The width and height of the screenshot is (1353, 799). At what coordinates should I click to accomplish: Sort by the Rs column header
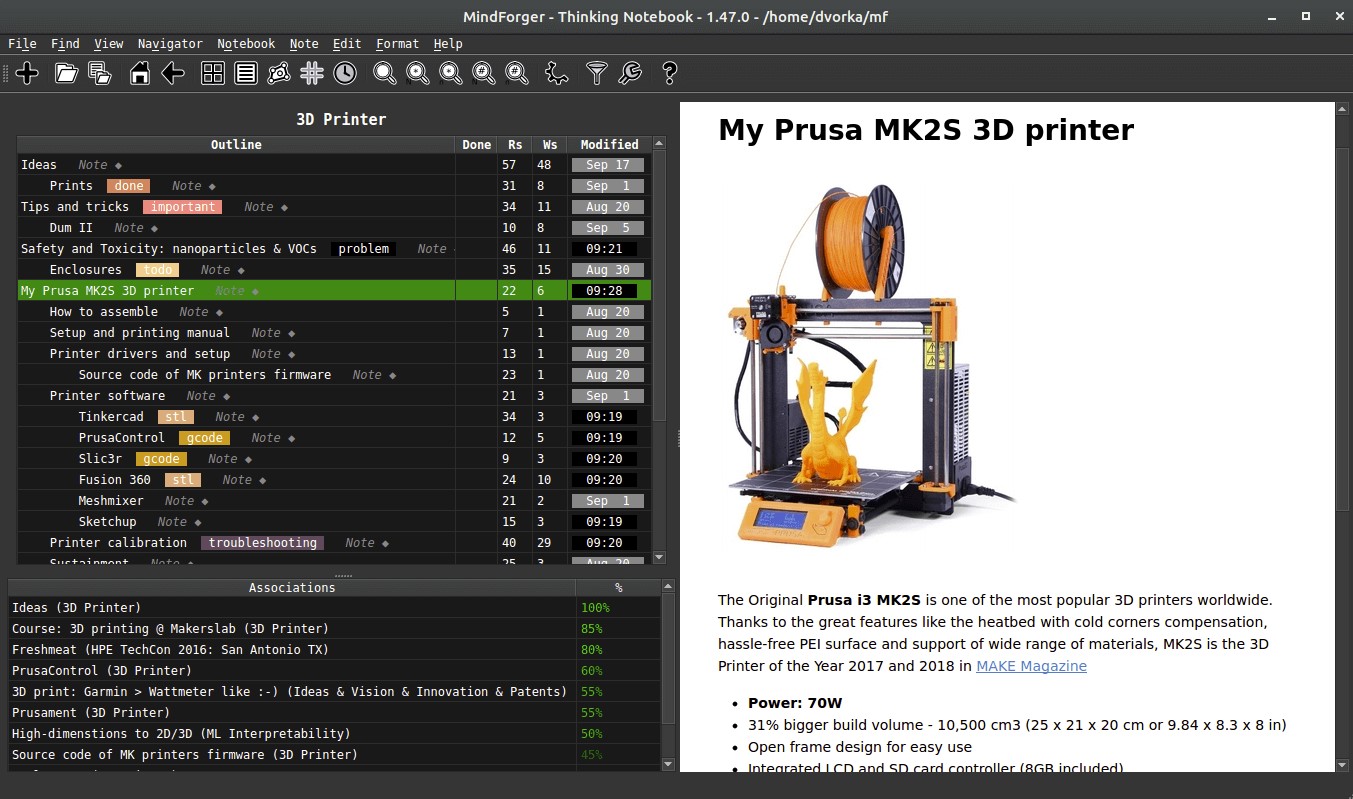tap(515, 145)
